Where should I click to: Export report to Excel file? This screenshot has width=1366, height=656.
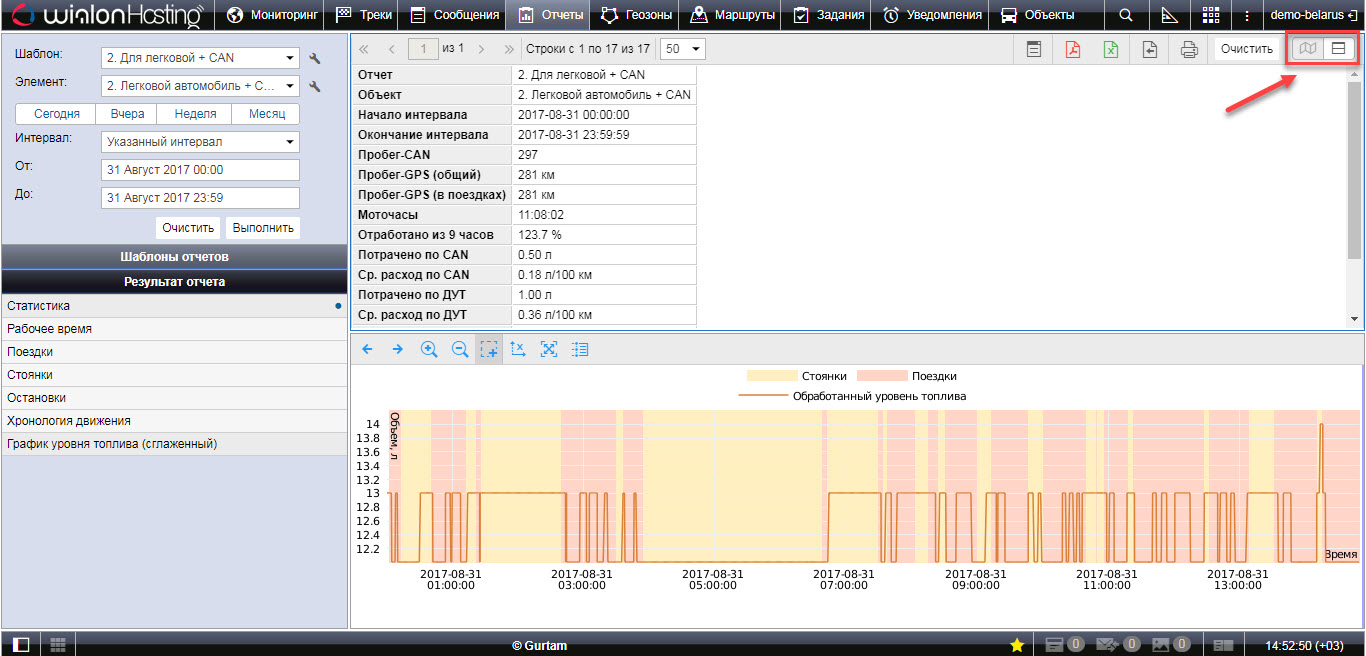(1111, 49)
